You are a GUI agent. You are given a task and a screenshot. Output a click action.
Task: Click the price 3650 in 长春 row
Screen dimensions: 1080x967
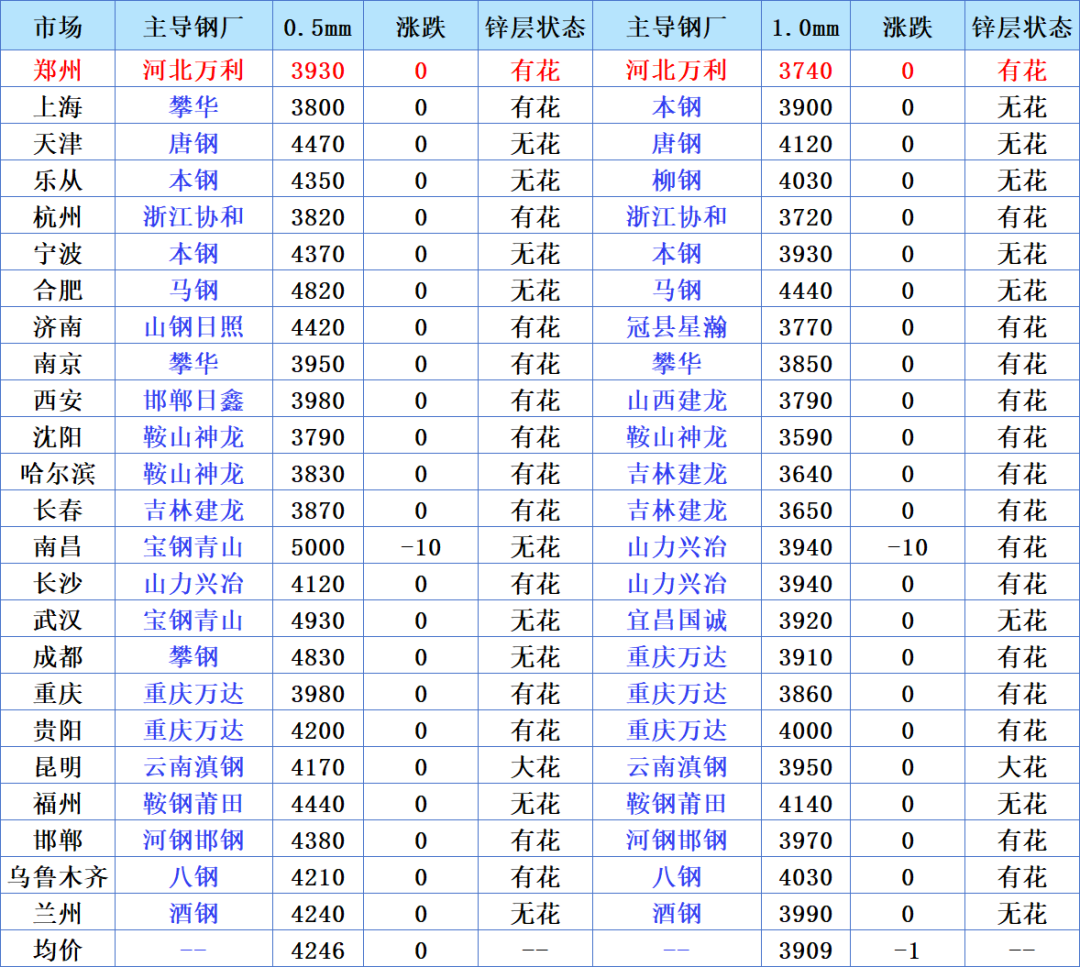(805, 510)
